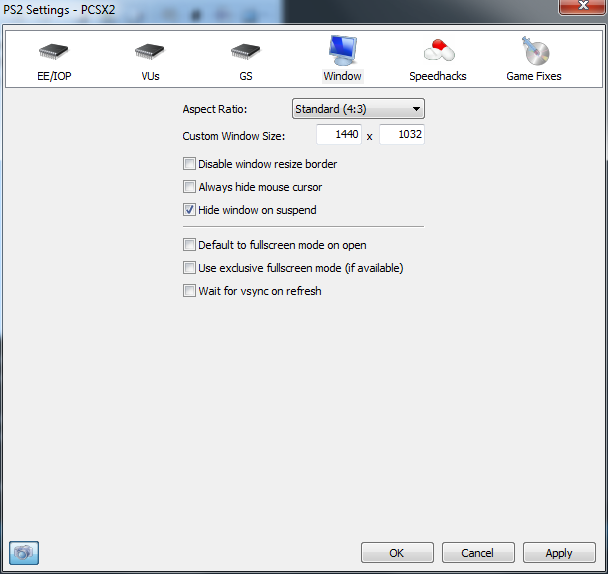Open the Game Fixes disc icon

[535, 50]
